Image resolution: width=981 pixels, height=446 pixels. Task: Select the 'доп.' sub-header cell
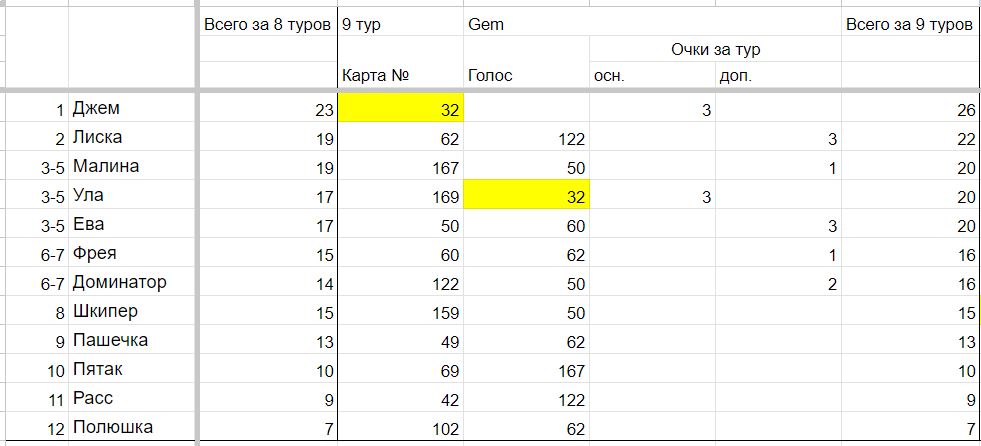click(778, 76)
